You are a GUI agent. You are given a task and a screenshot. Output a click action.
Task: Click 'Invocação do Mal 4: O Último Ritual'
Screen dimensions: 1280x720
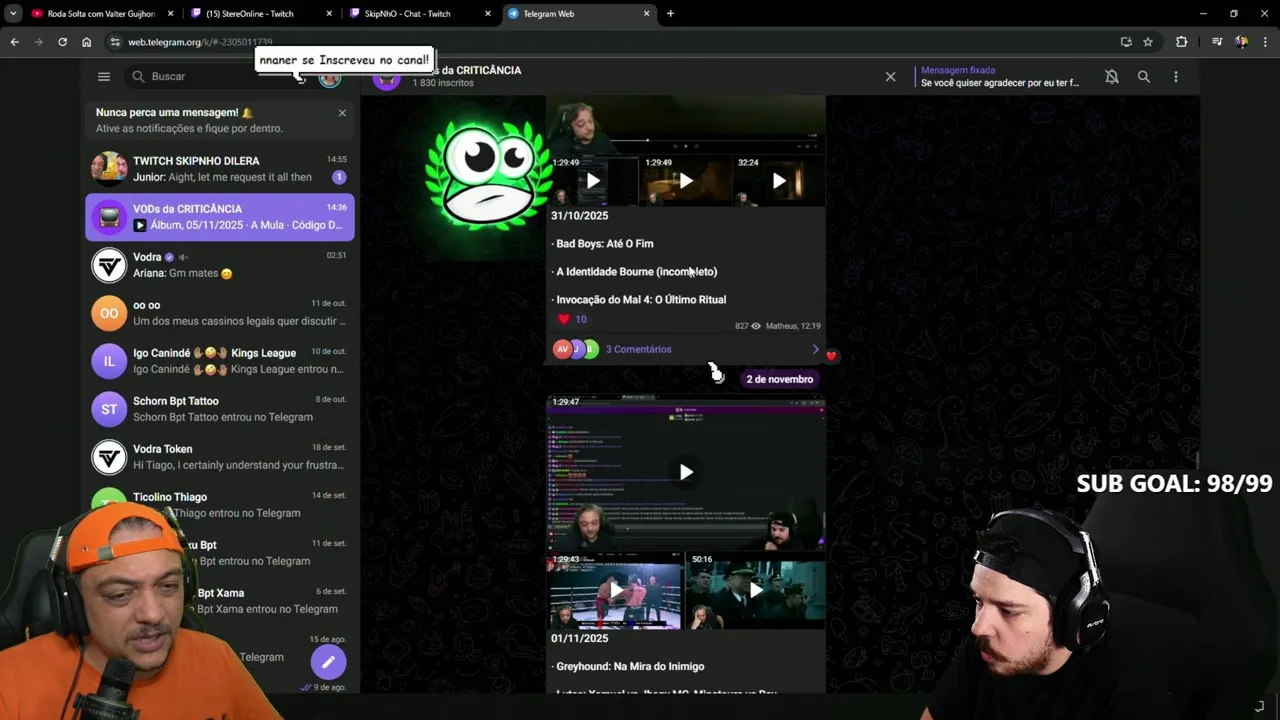[641, 300]
